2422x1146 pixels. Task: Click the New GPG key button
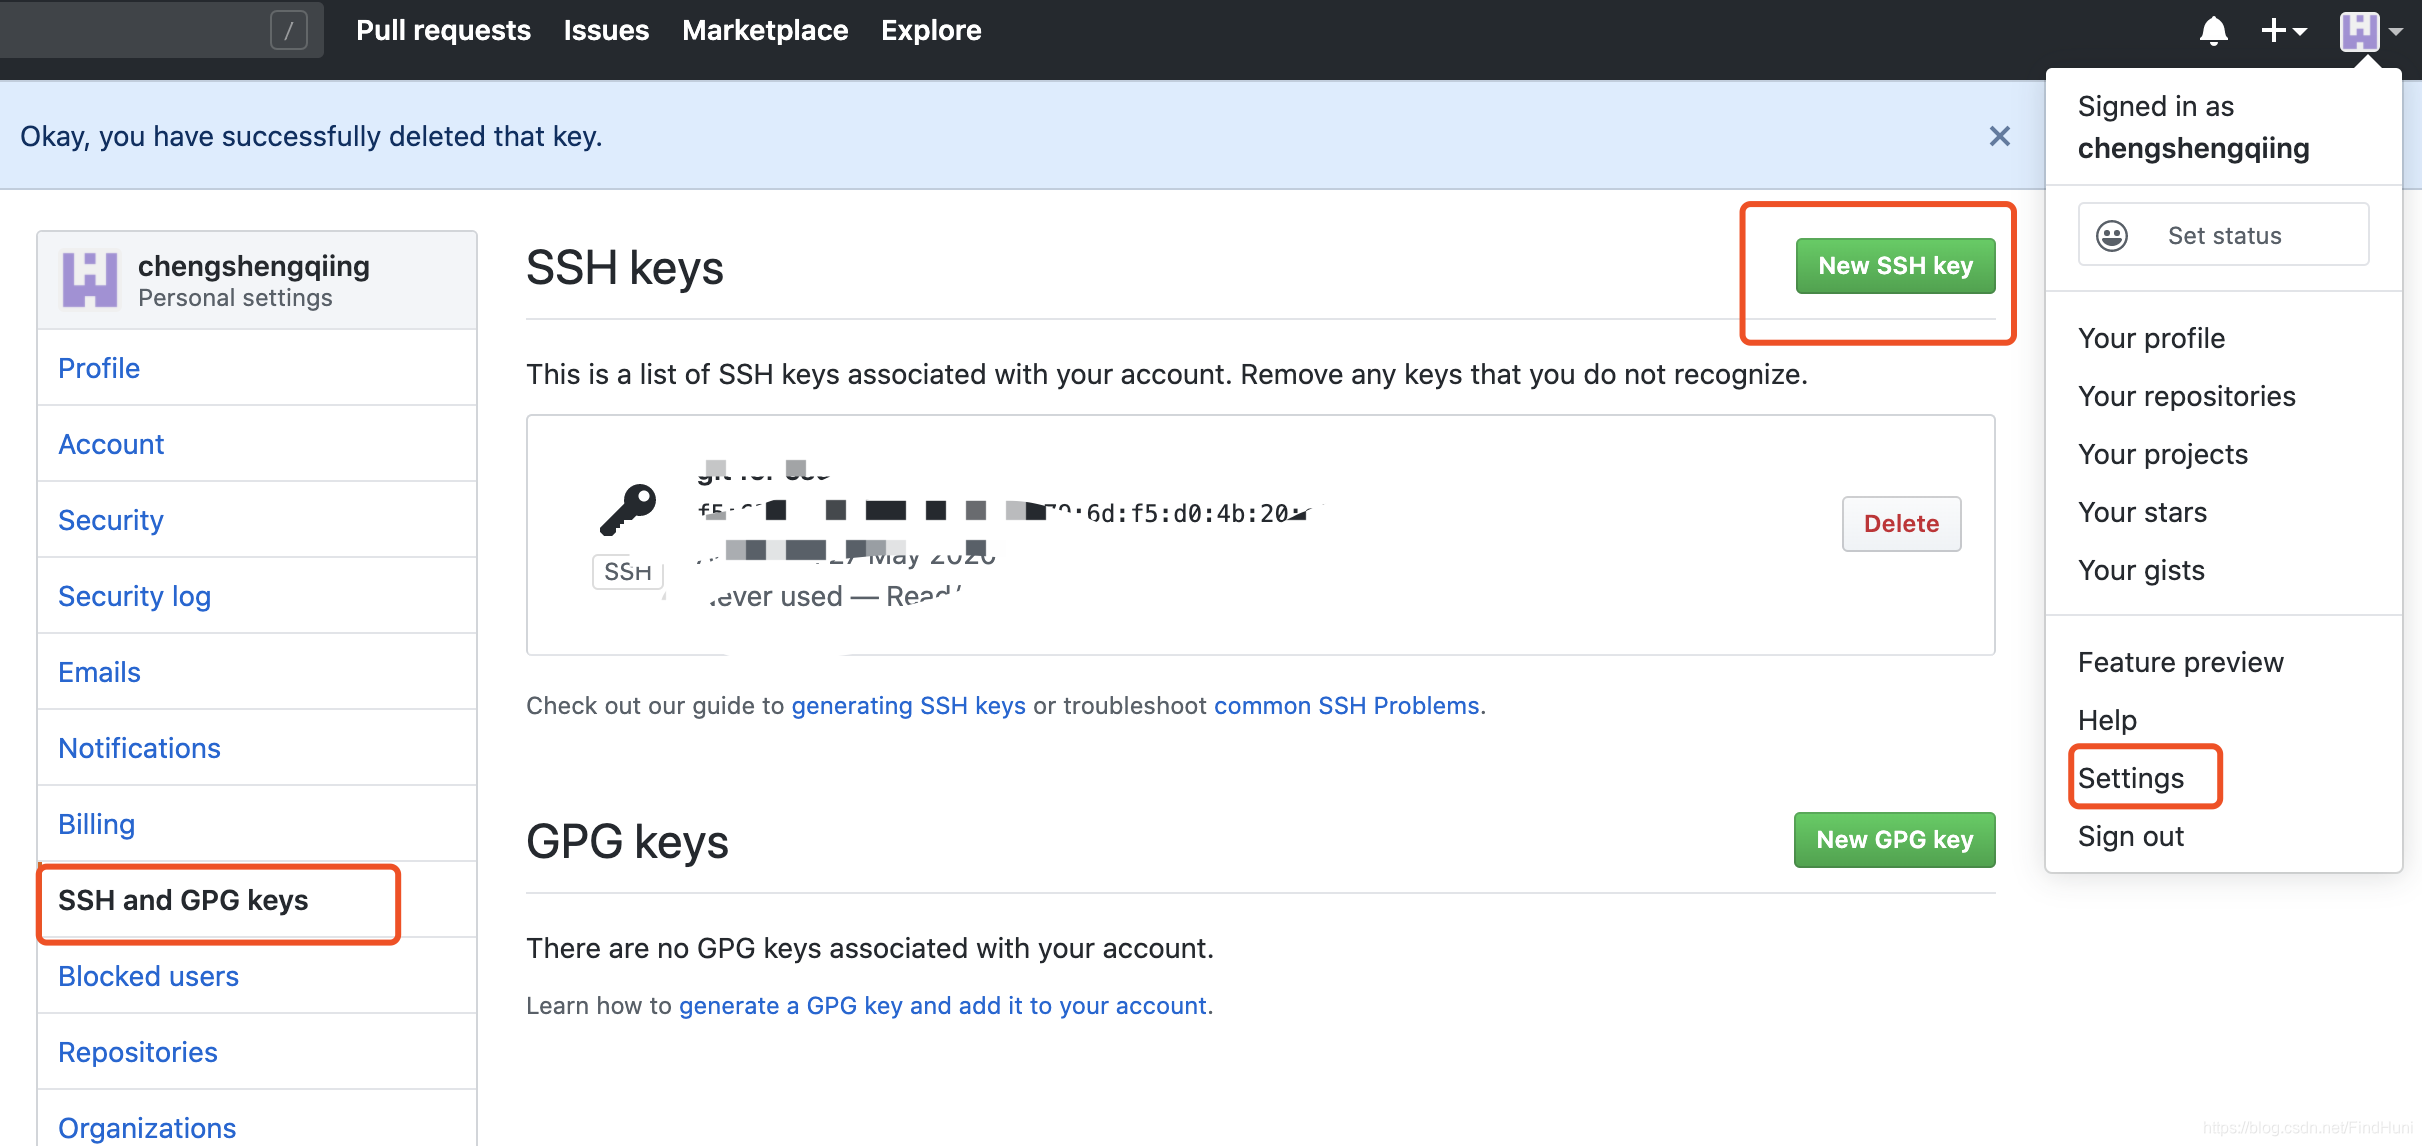[1894, 840]
